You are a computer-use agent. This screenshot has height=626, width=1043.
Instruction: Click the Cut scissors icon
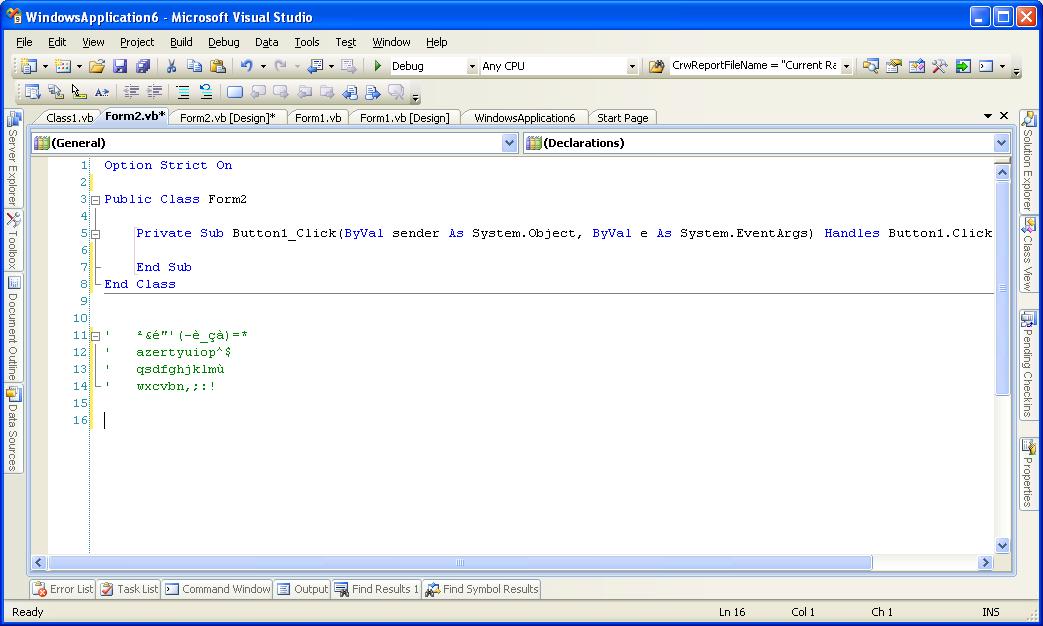coord(171,66)
